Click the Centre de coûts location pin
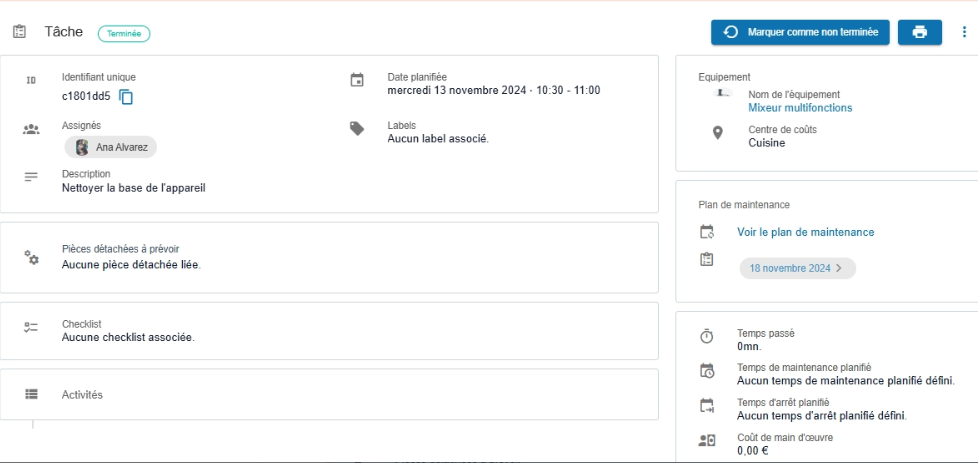This screenshot has width=978, height=463. tap(717, 133)
